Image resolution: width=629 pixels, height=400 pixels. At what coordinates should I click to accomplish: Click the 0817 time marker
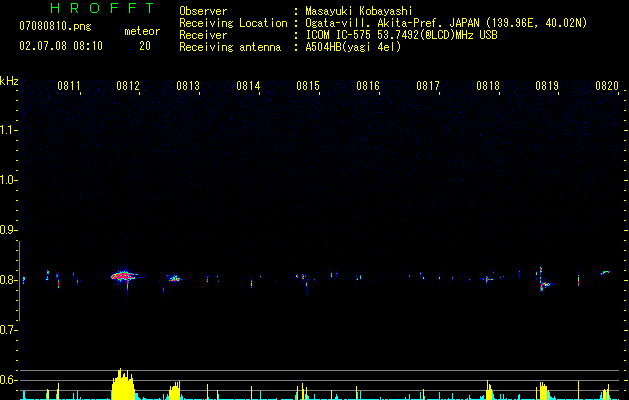[x=428, y=85]
